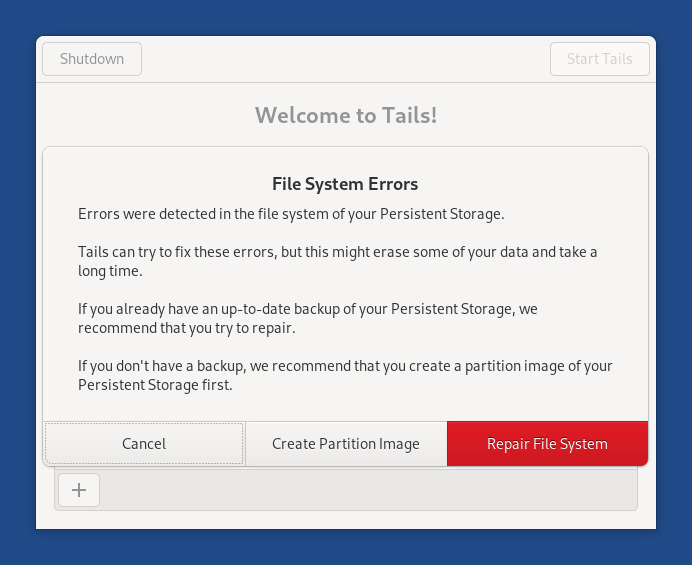Click the plus icon to add settings
Screen dimensions: 692x565
[79, 490]
